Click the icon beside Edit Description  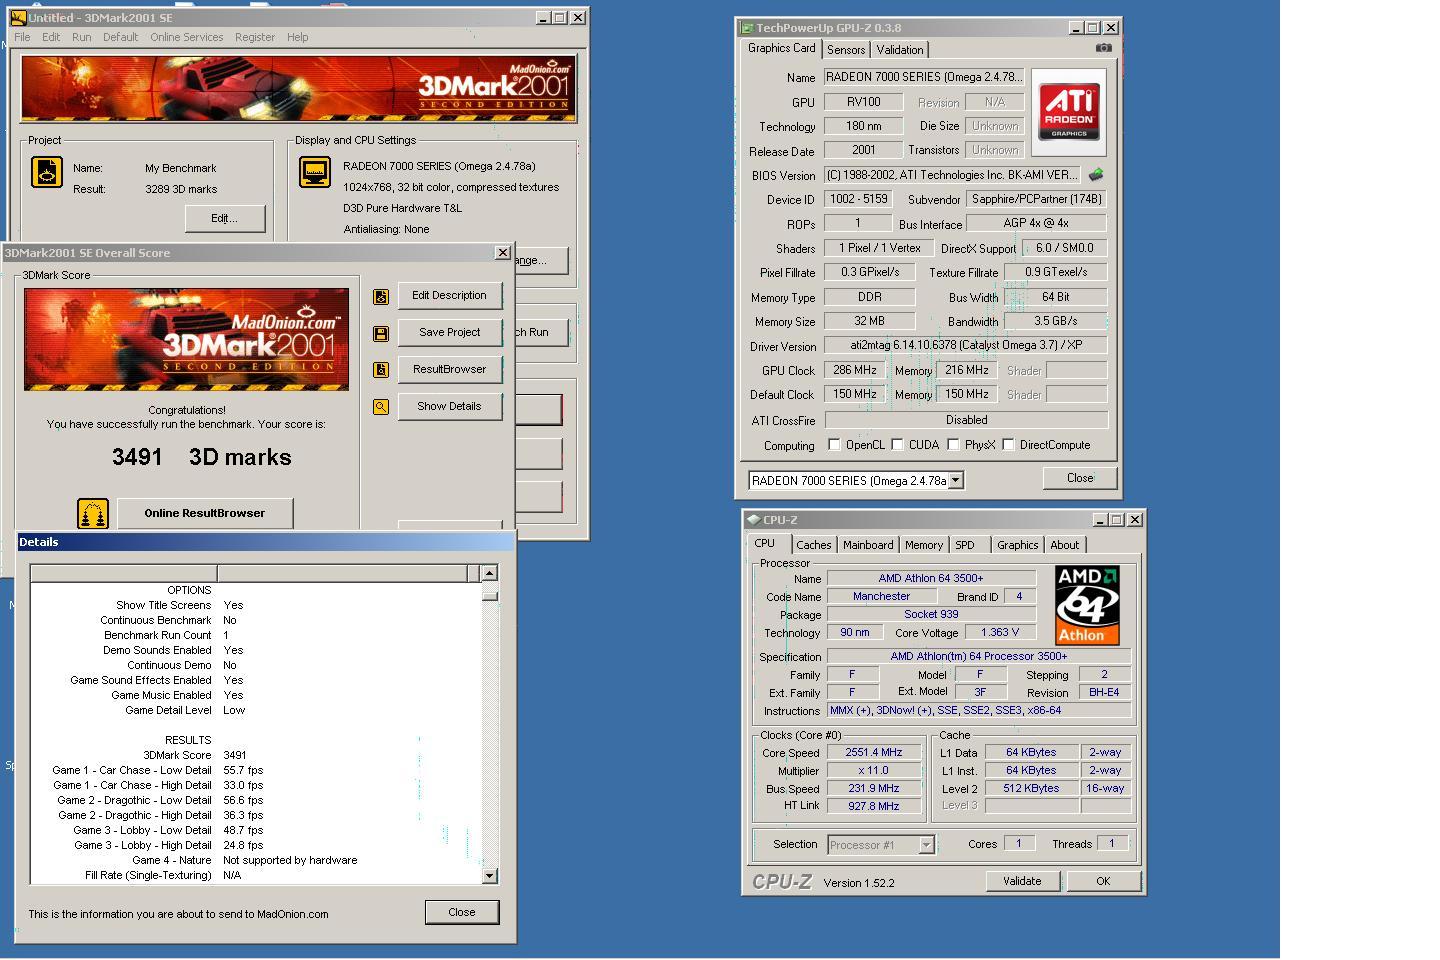point(381,296)
